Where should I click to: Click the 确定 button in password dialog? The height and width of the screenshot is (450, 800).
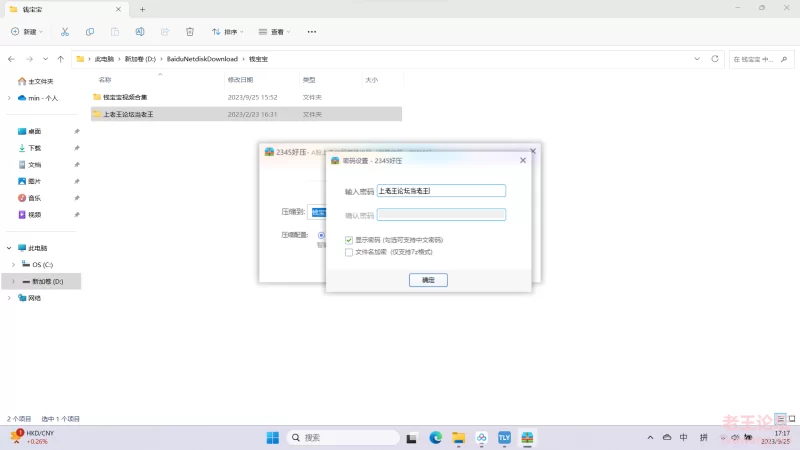pos(428,281)
